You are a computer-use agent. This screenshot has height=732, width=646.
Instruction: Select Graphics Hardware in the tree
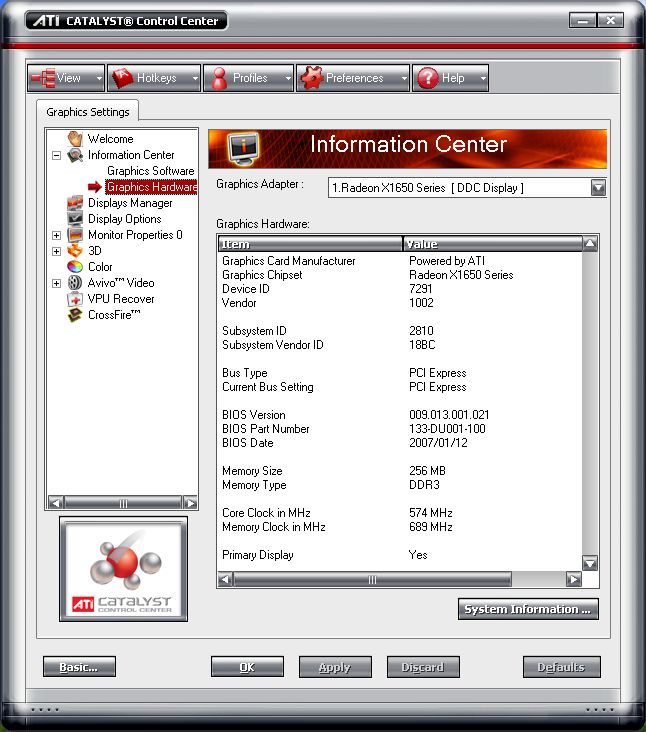click(151, 187)
